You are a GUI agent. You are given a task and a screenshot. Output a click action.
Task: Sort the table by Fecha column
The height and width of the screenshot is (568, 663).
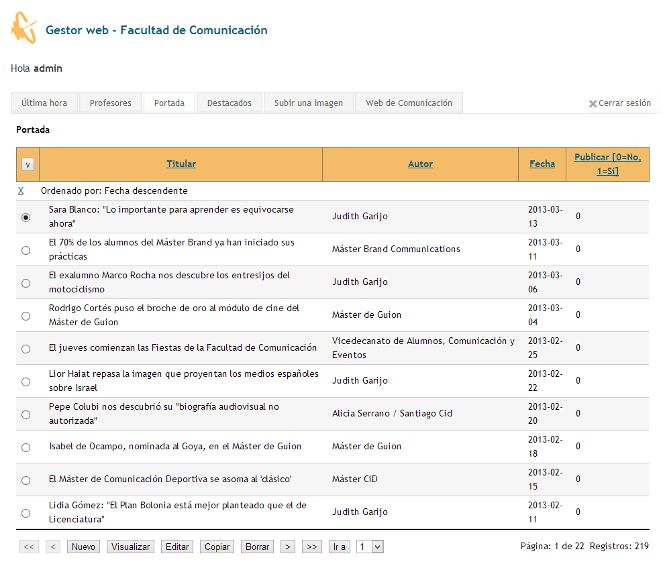pyautogui.click(x=542, y=164)
